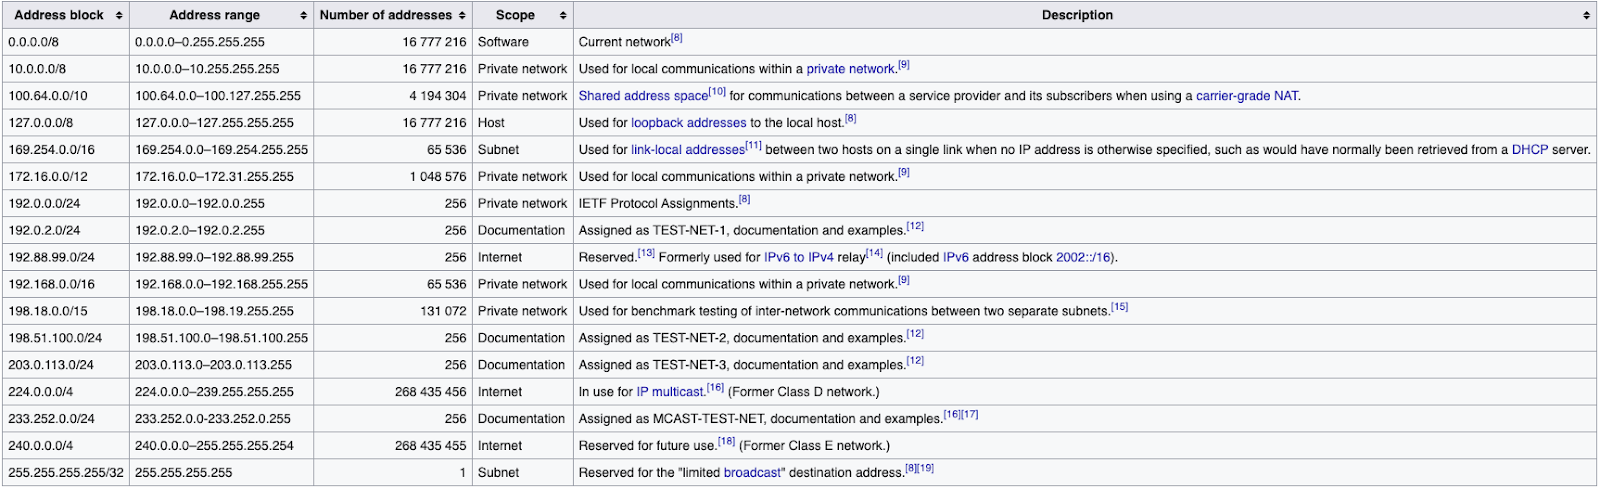Sort table by Address block column
The height and width of the screenshot is (489, 1600).
[x=66, y=15]
